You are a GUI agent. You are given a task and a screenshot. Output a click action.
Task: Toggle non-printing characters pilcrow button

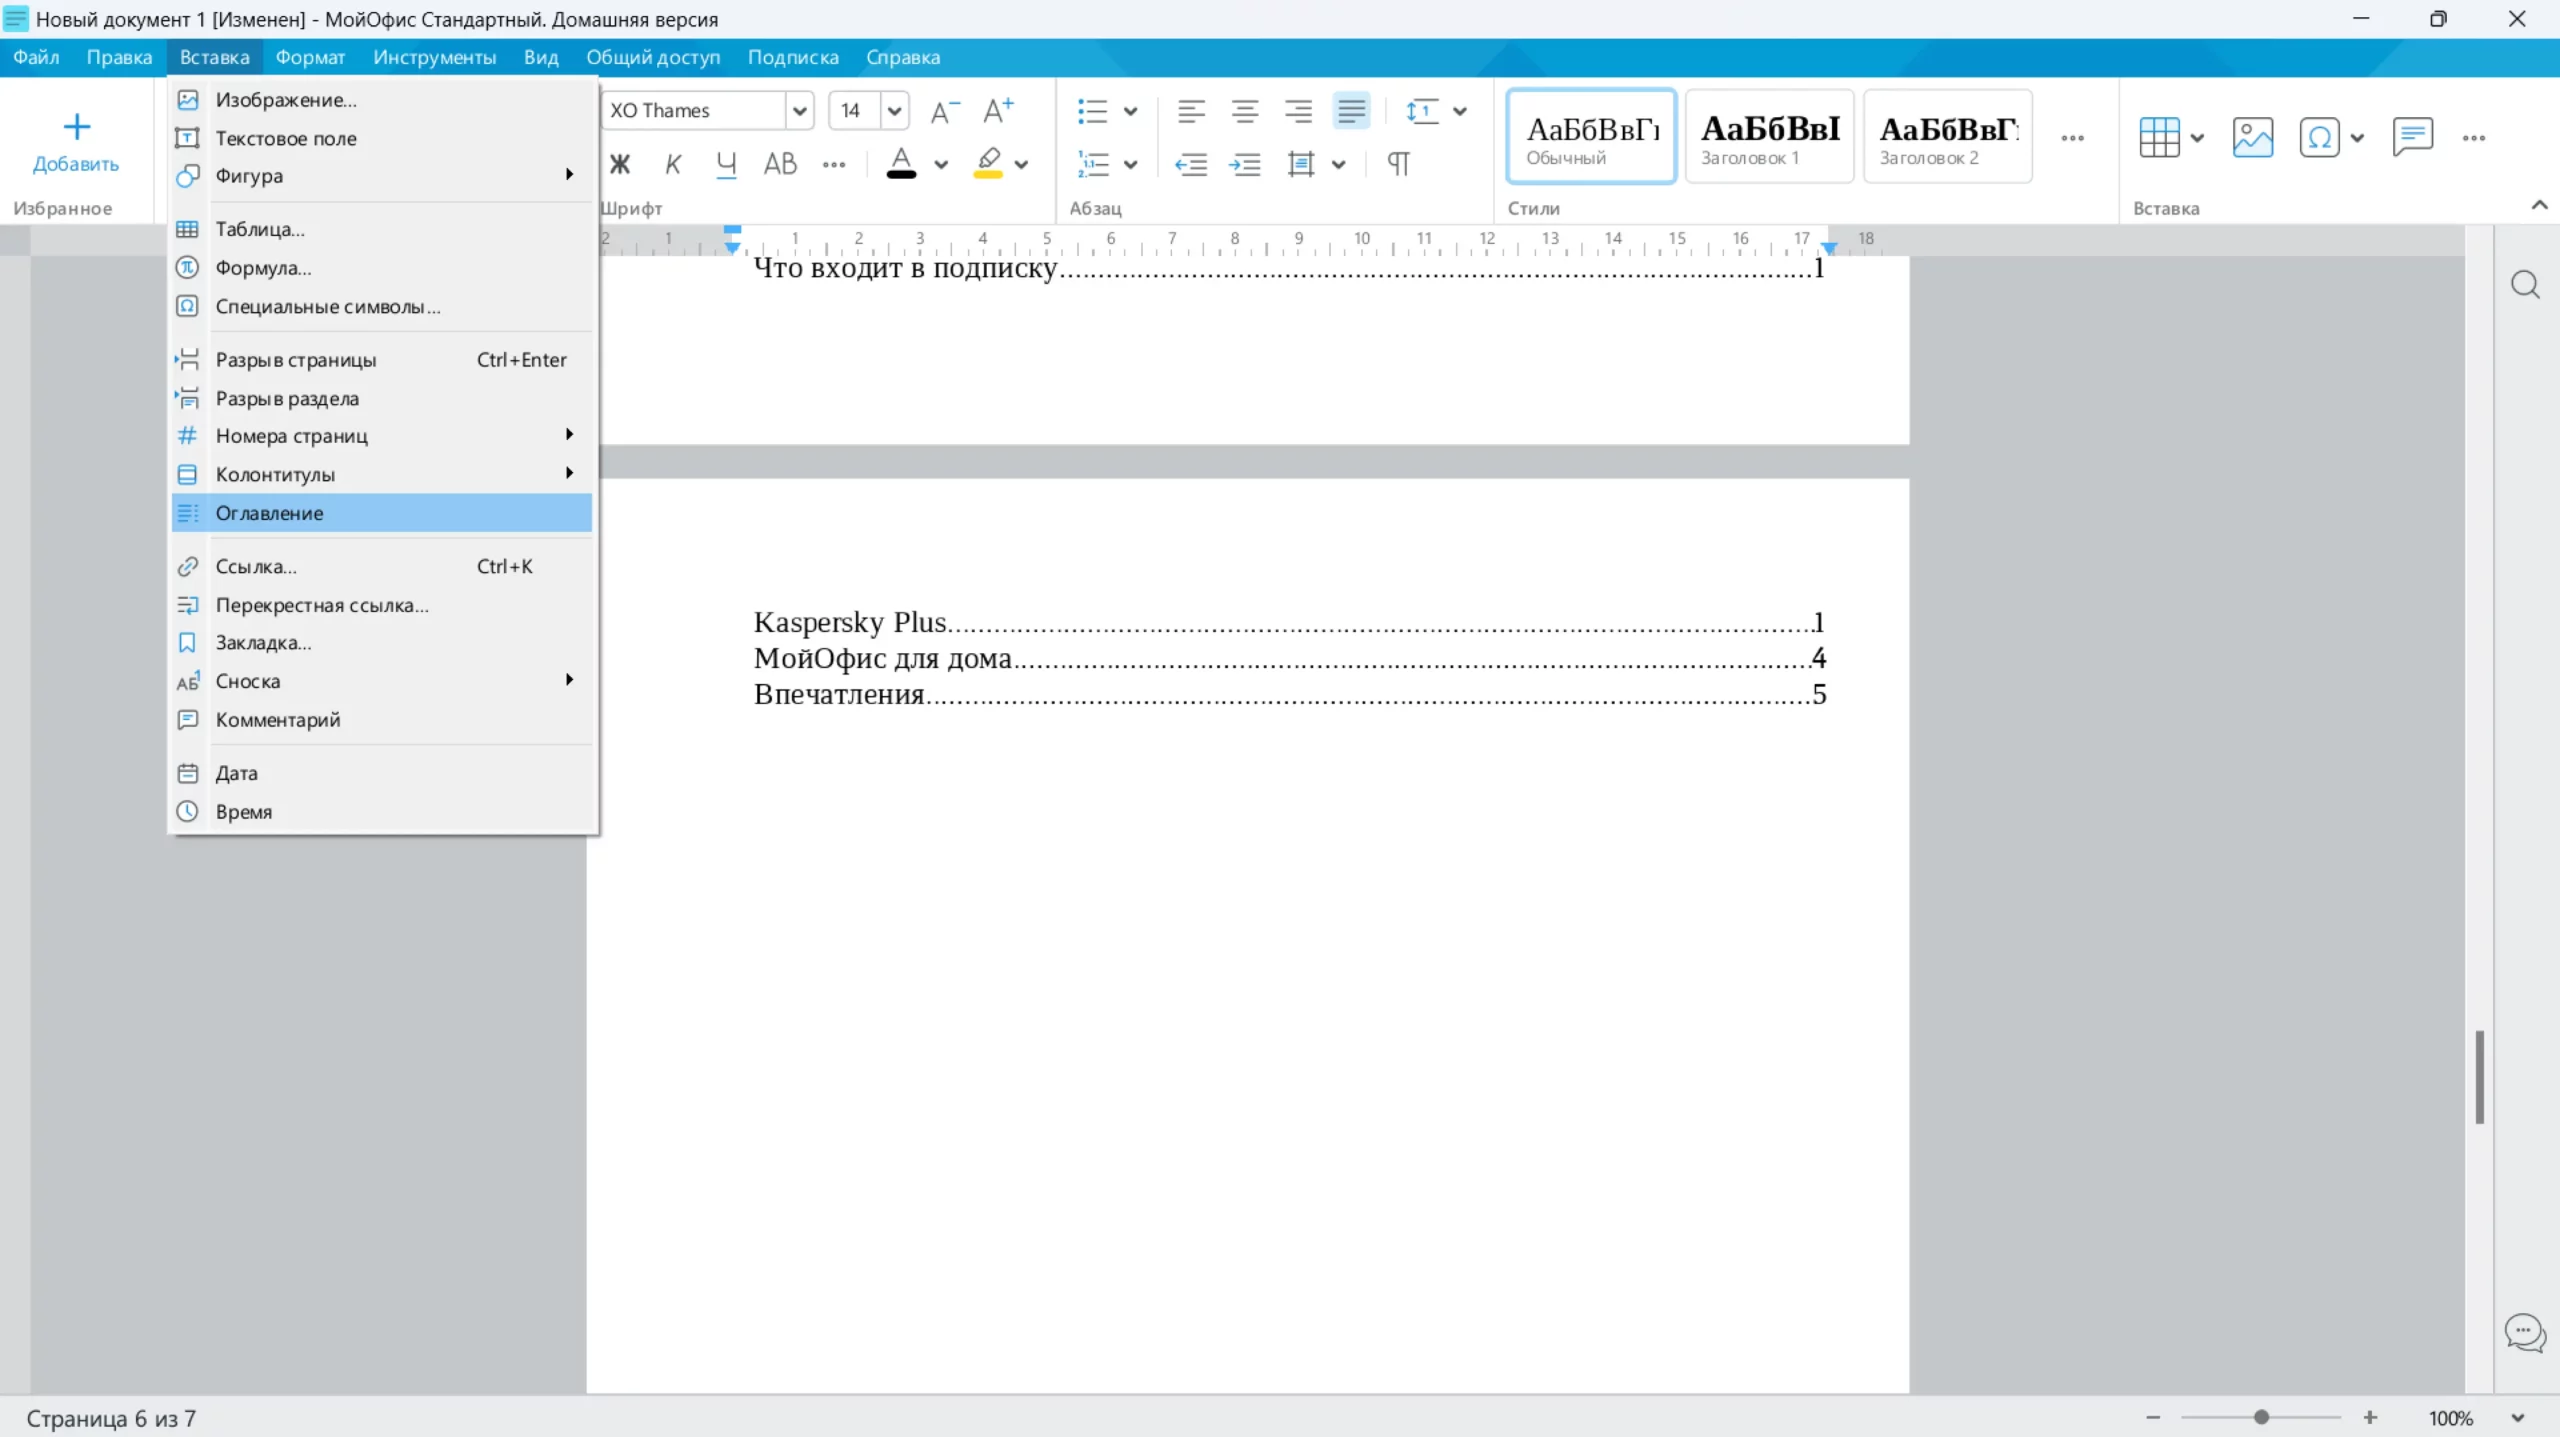(x=1398, y=164)
